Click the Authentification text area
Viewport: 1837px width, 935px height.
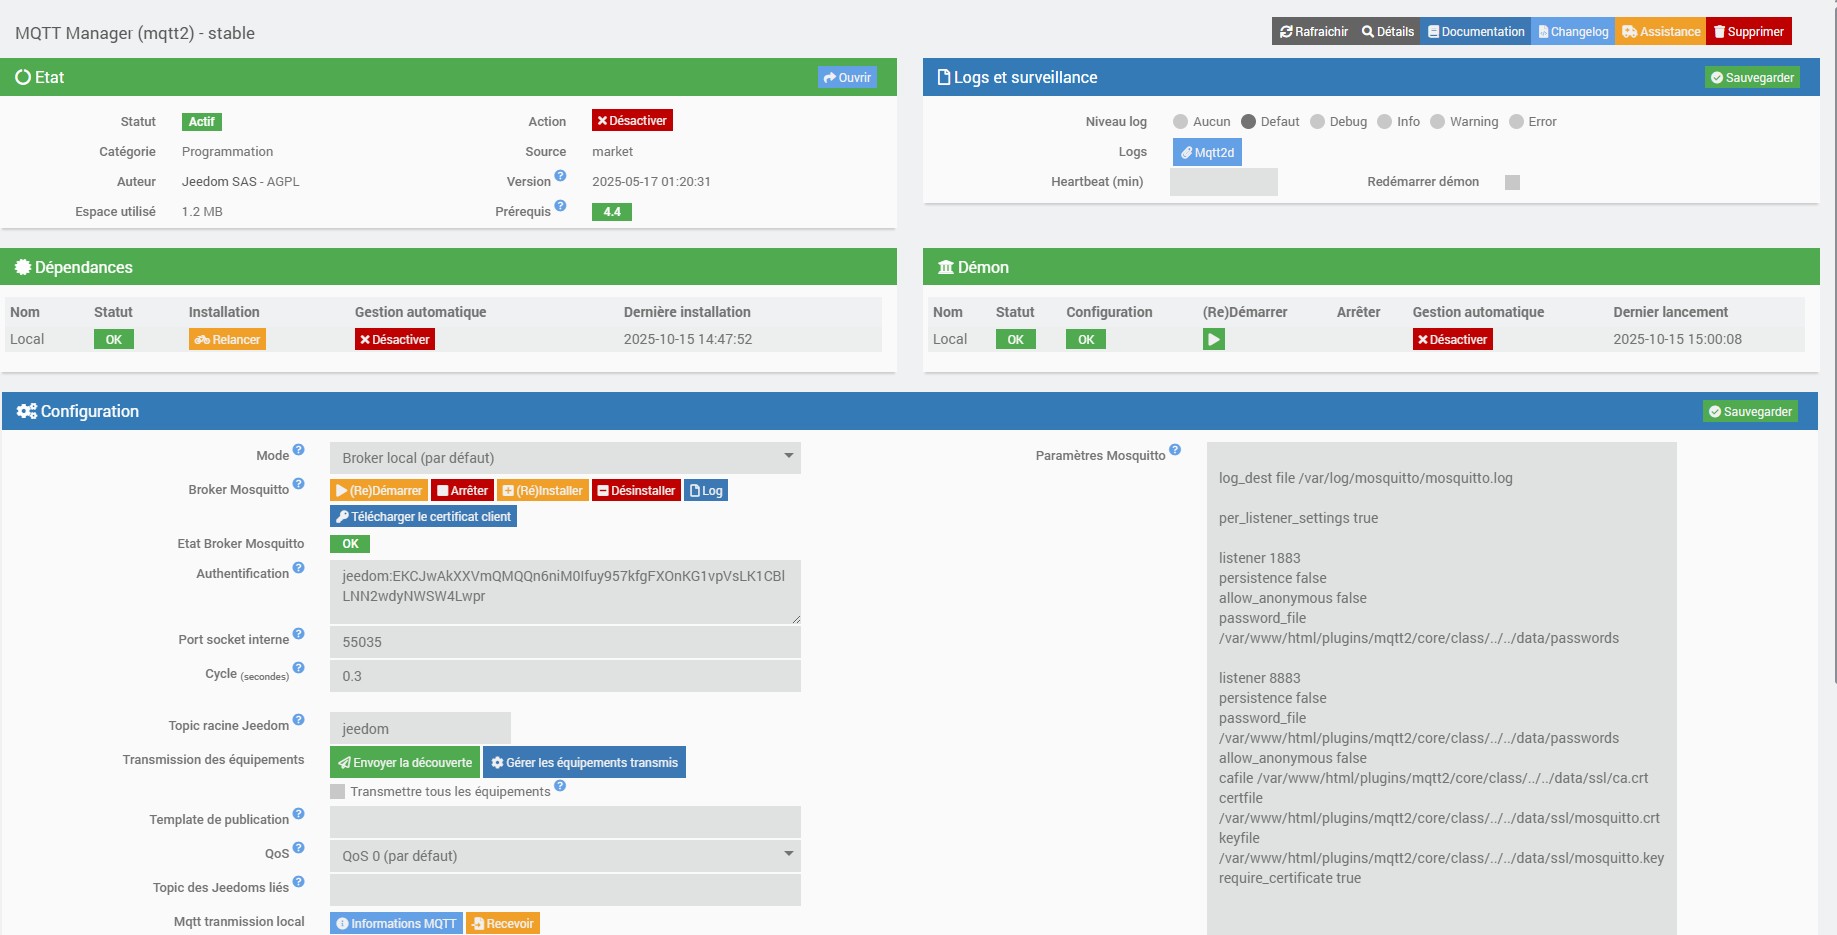click(x=565, y=592)
